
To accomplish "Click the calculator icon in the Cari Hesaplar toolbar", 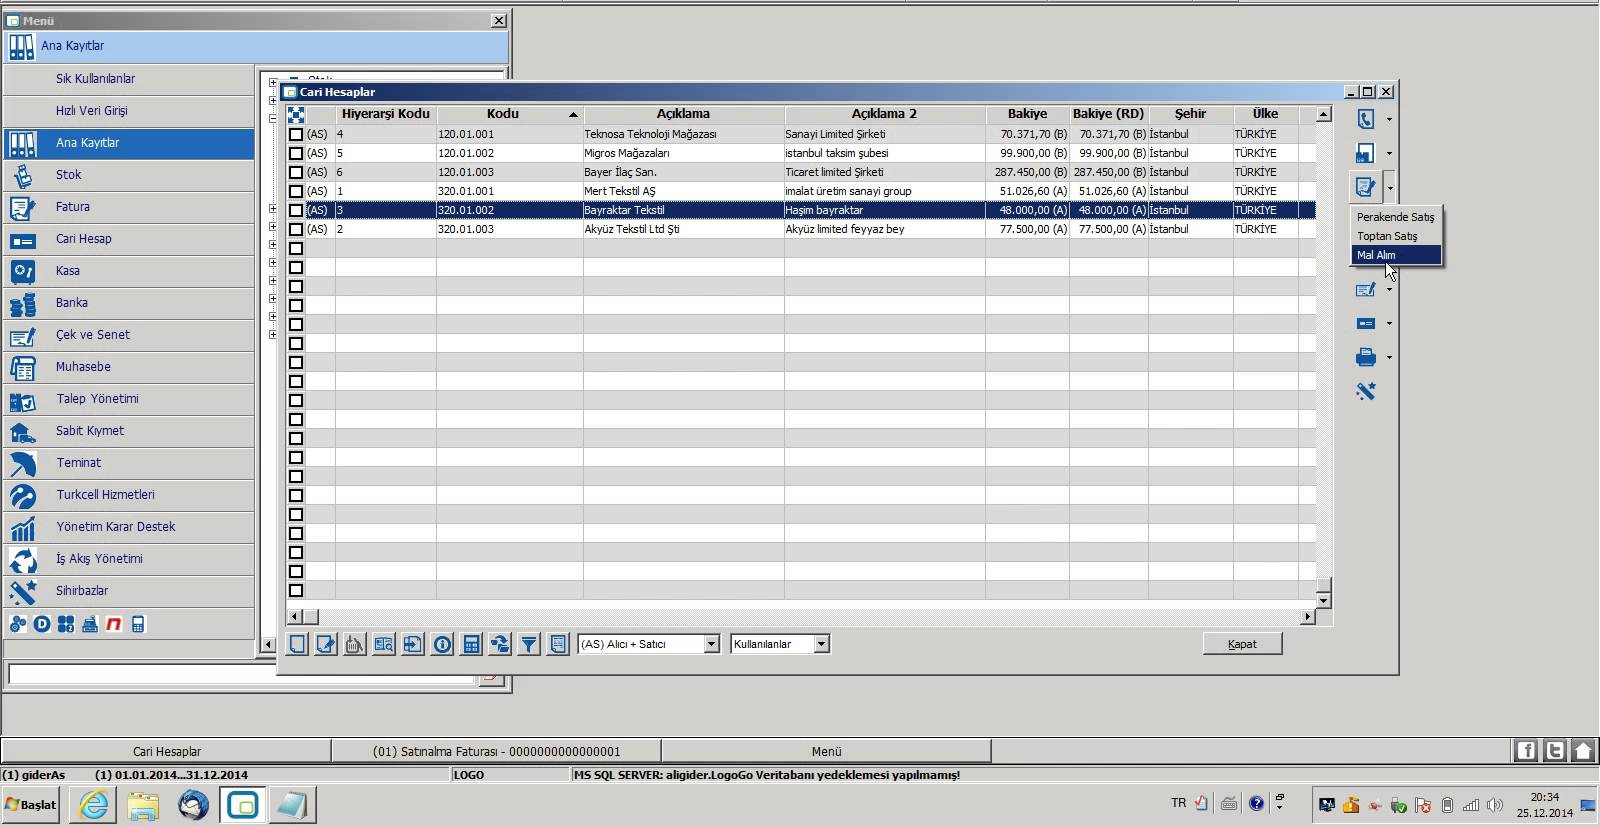I will (x=471, y=645).
